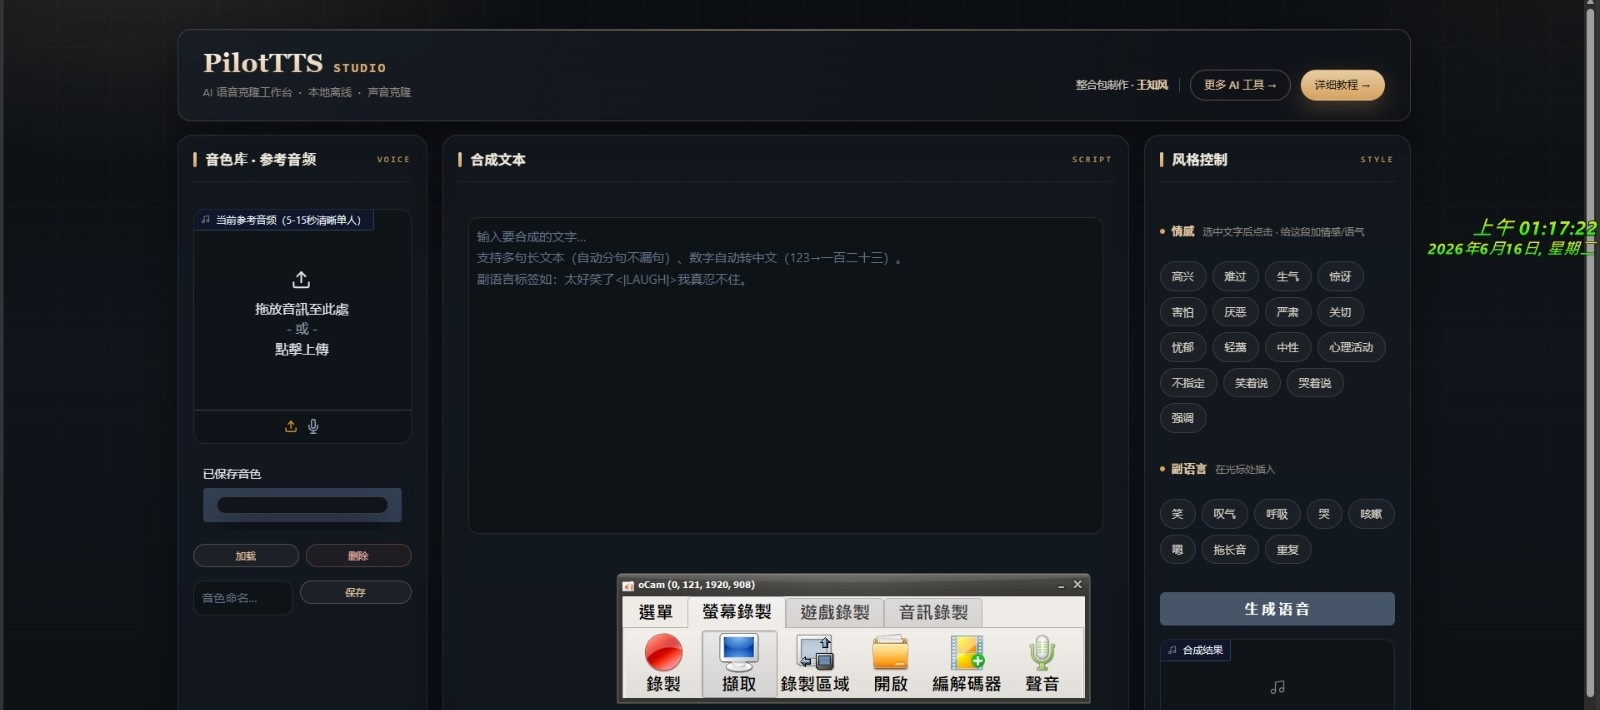
Task: Click inside the 合成文本 script text area
Action: [785, 375]
